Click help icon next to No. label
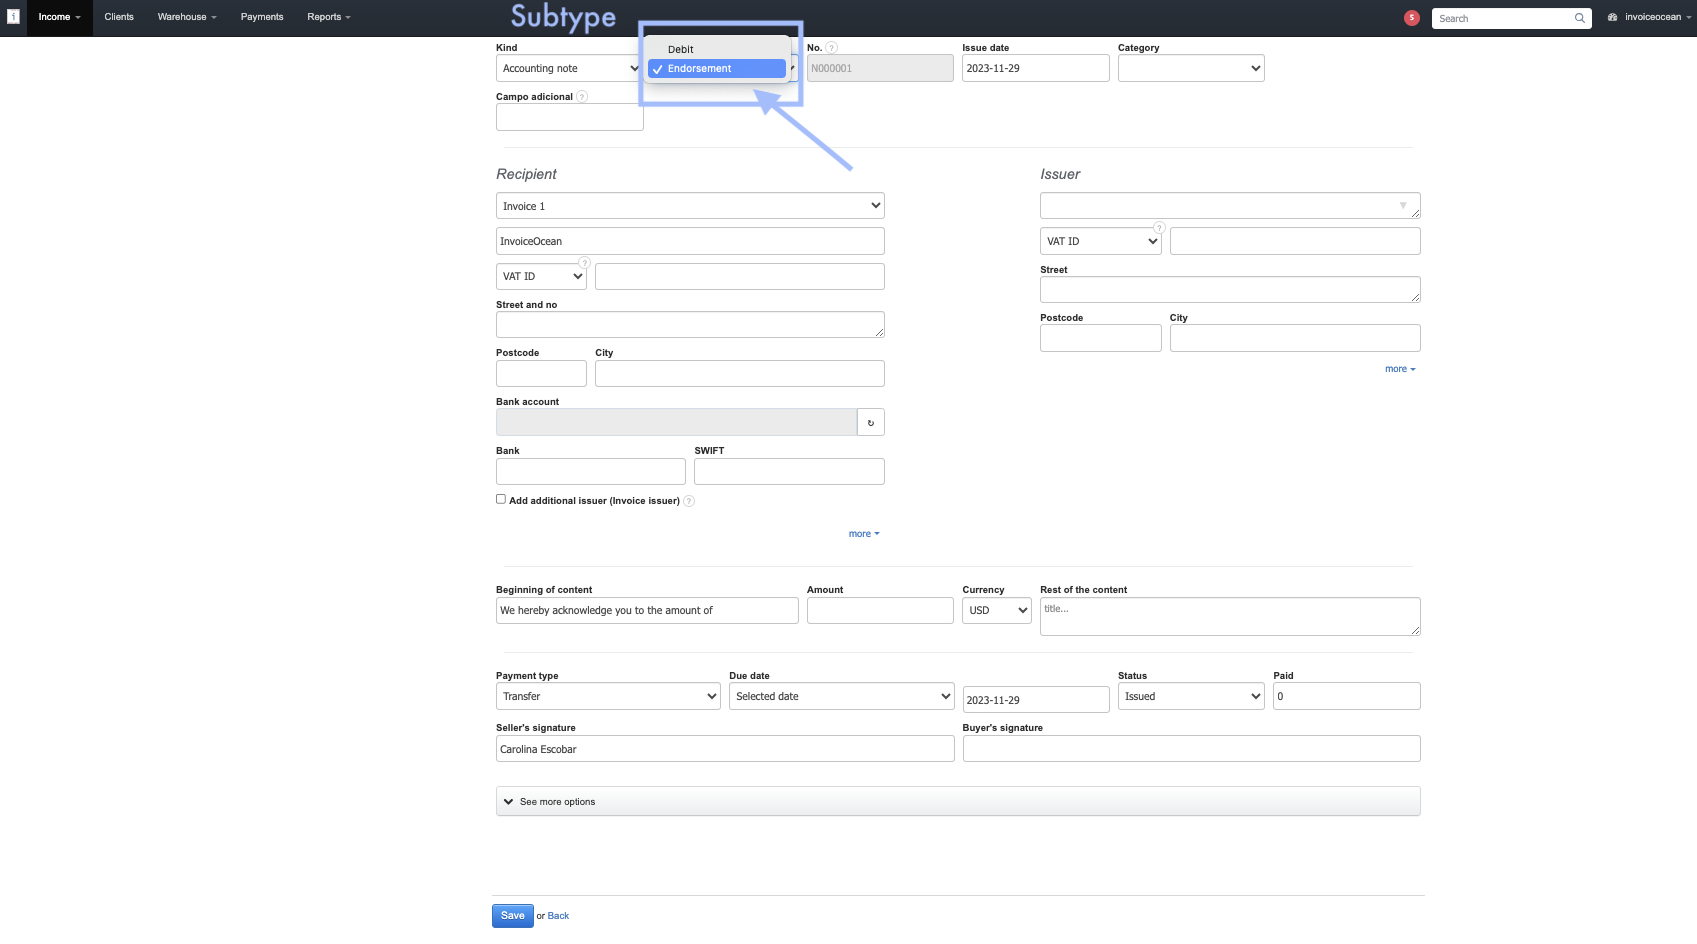 pos(831,48)
